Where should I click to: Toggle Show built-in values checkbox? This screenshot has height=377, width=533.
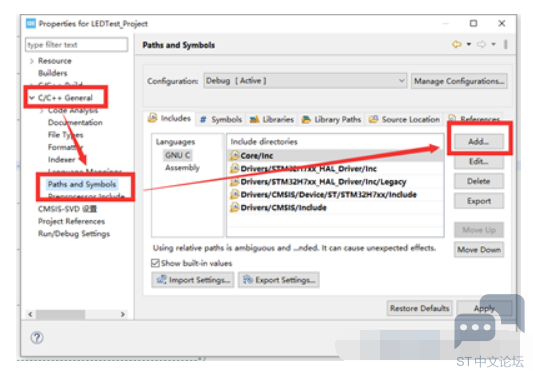[155, 263]
